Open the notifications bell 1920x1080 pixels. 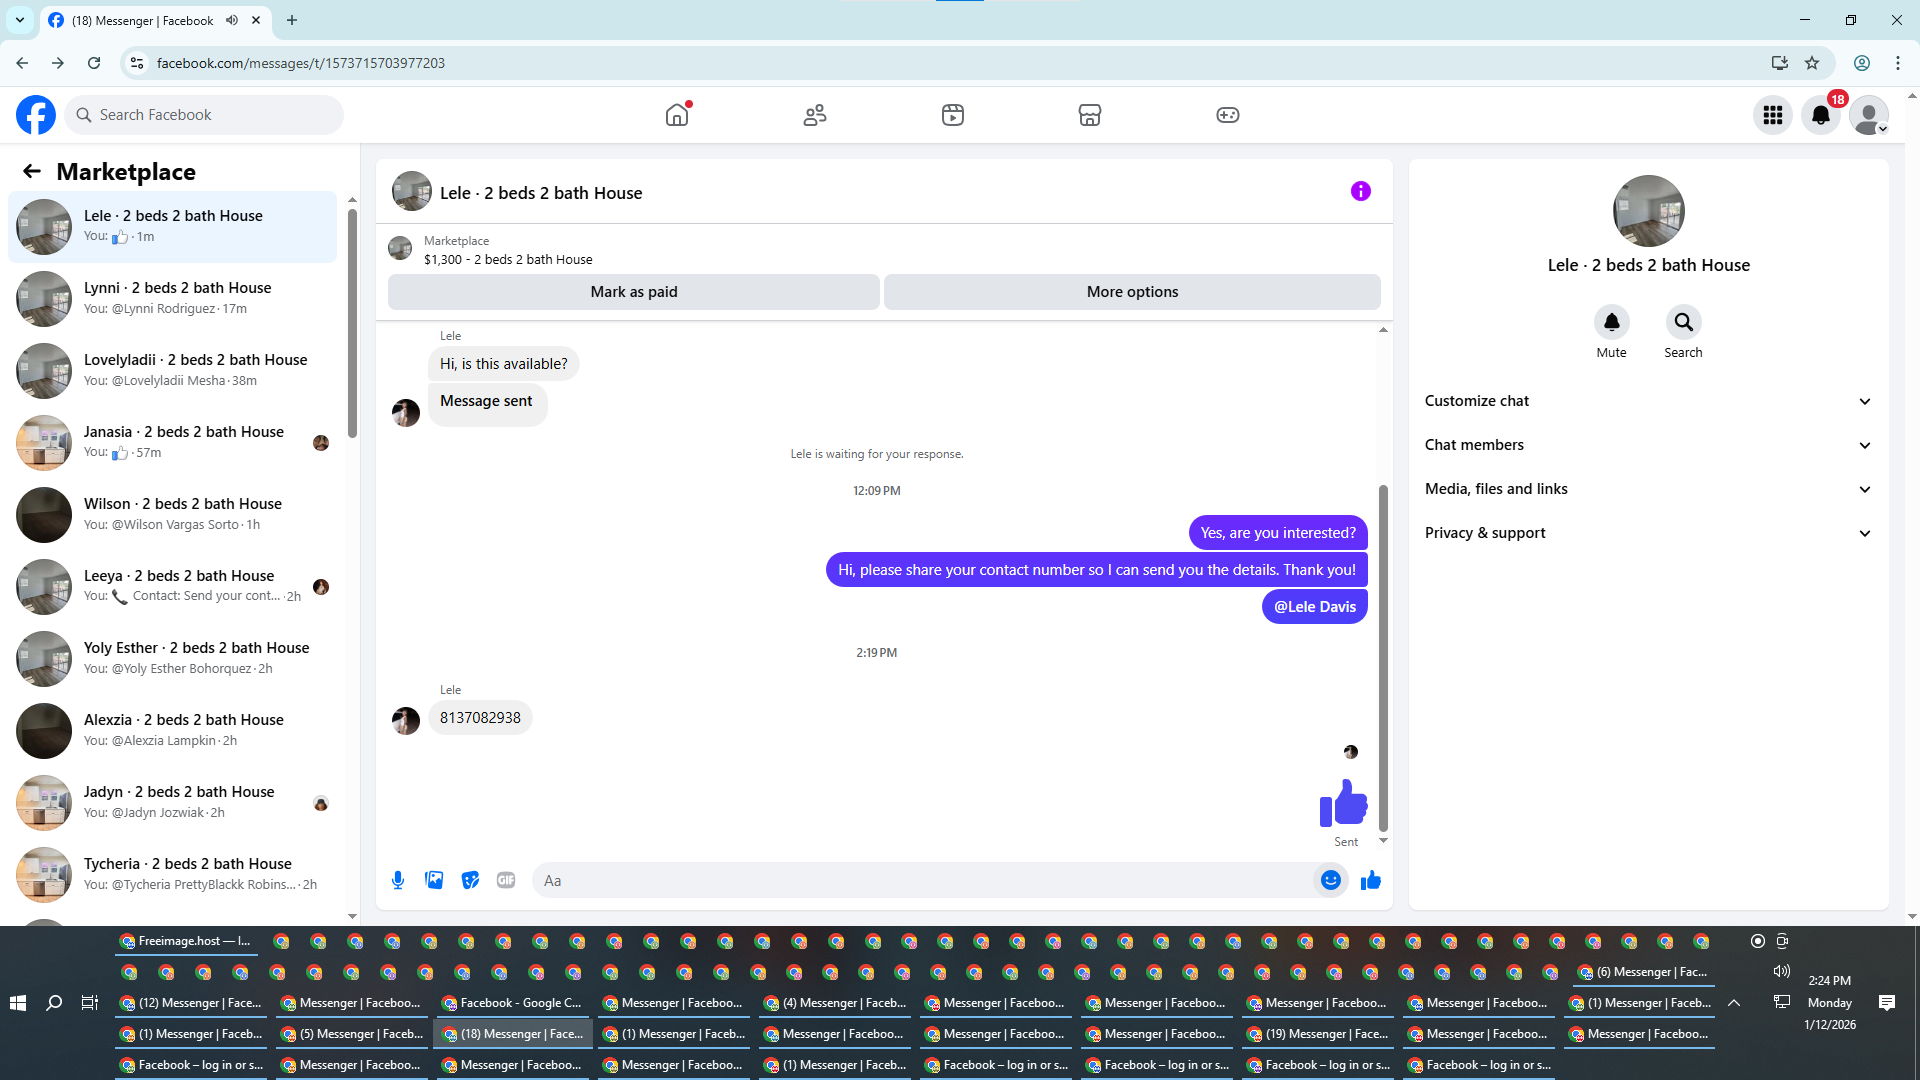1820,115
